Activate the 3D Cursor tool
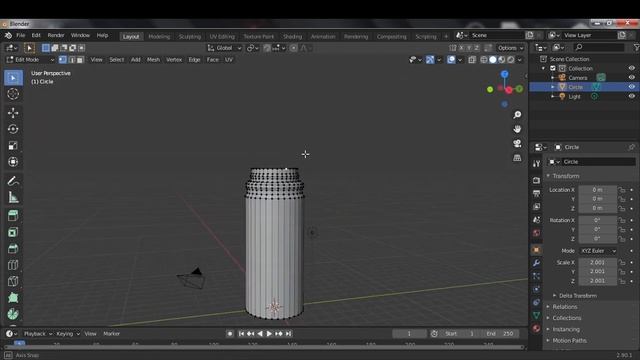 click(13, 94)
